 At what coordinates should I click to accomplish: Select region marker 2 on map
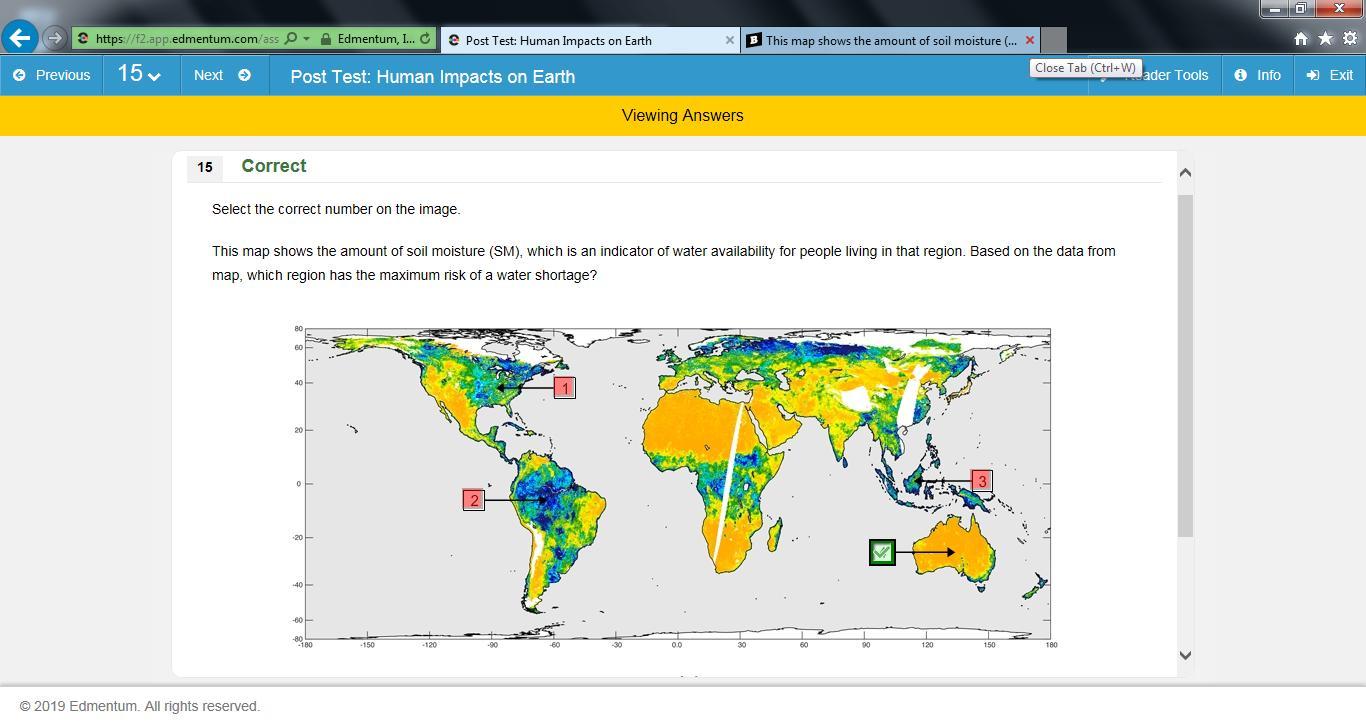click(x=474, y=500)
